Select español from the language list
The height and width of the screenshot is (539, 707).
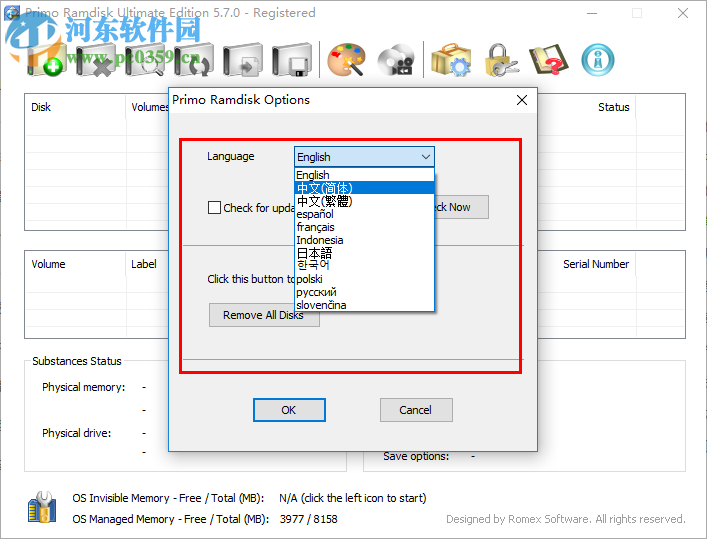tap(364, 214)
